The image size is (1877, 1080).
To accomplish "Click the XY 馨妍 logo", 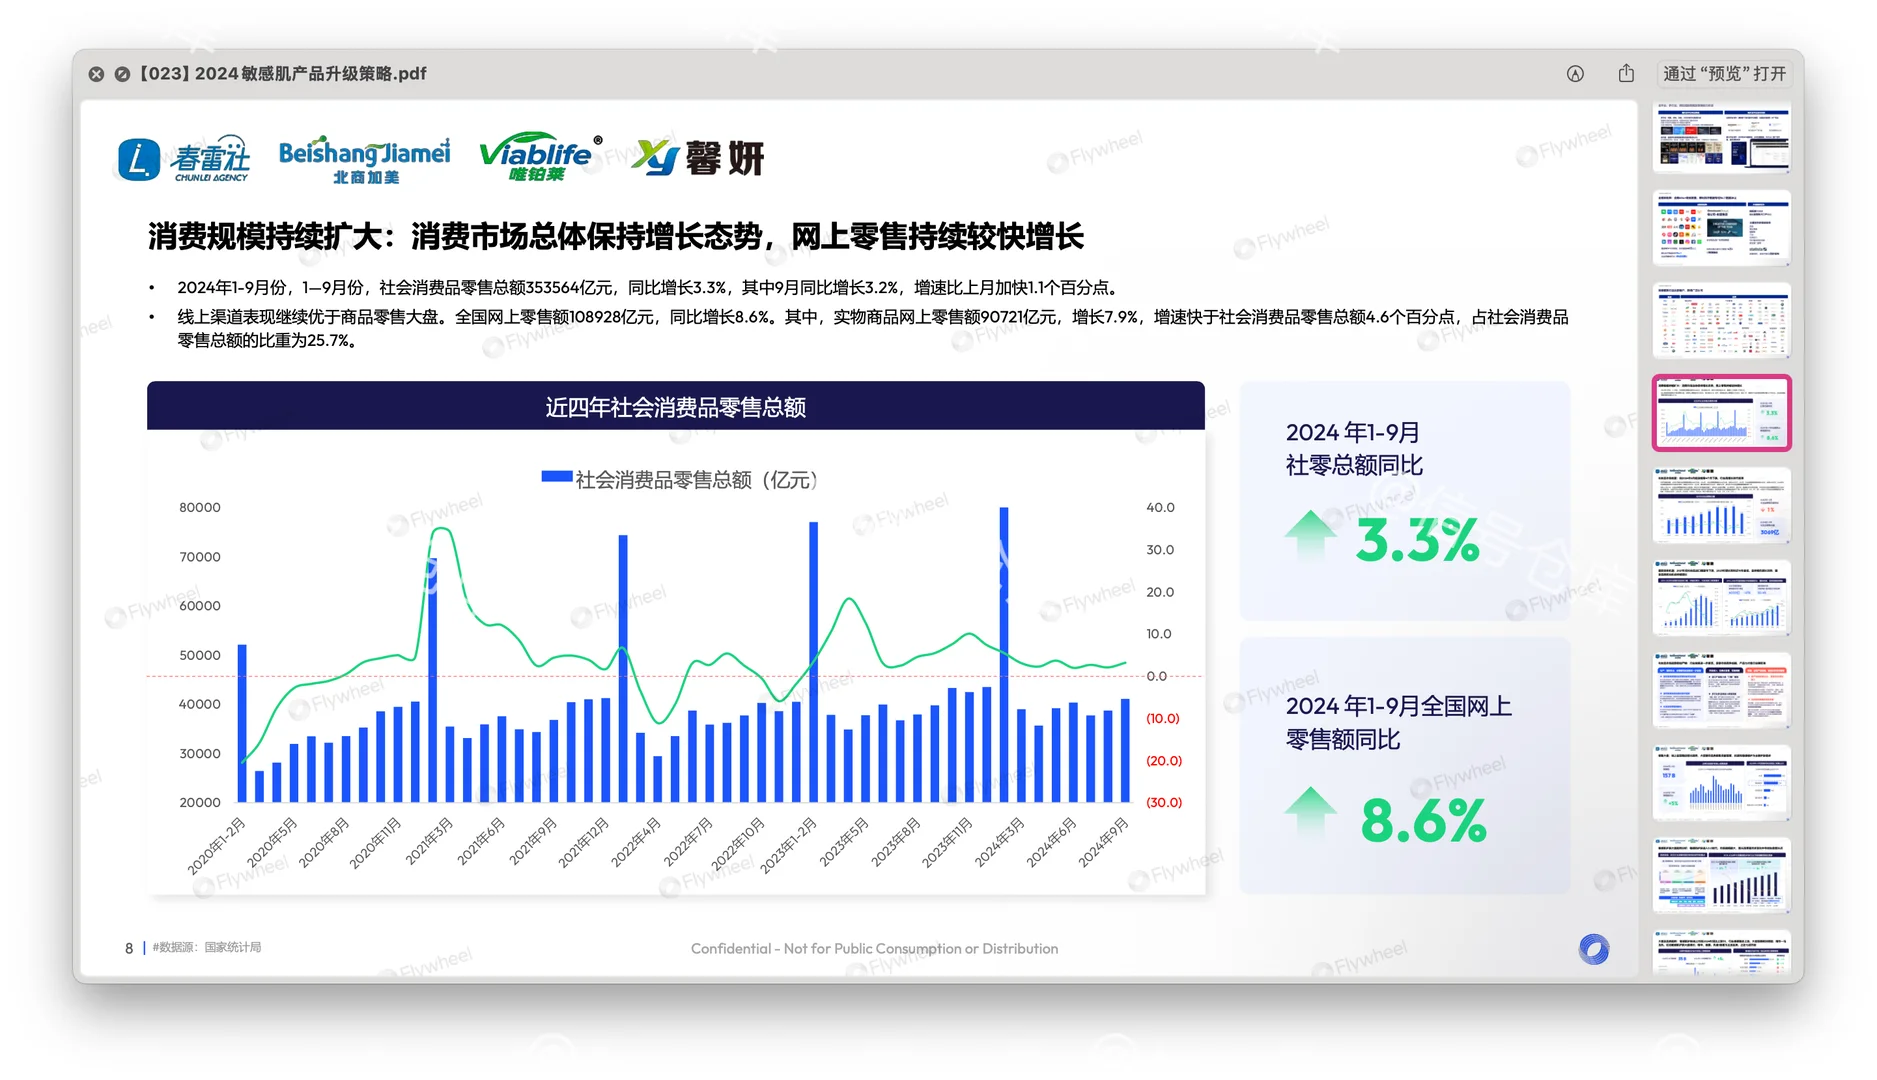I will coord(700,157).
